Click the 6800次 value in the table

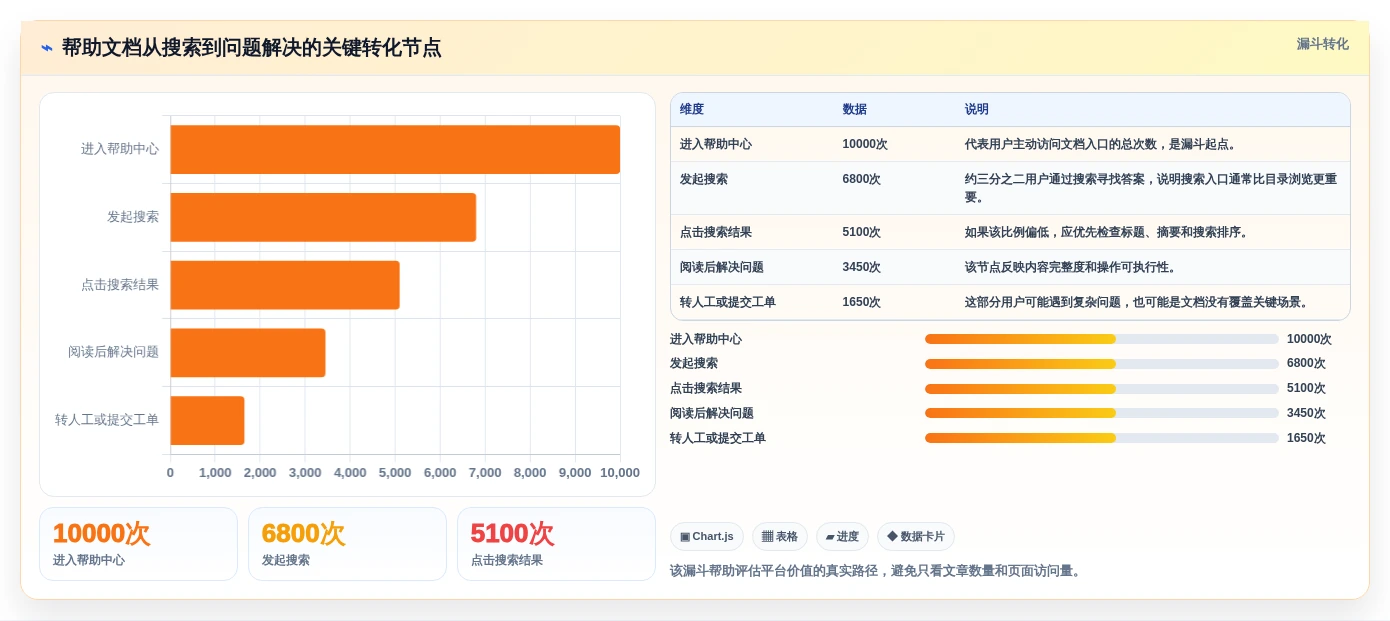point(862,180)
